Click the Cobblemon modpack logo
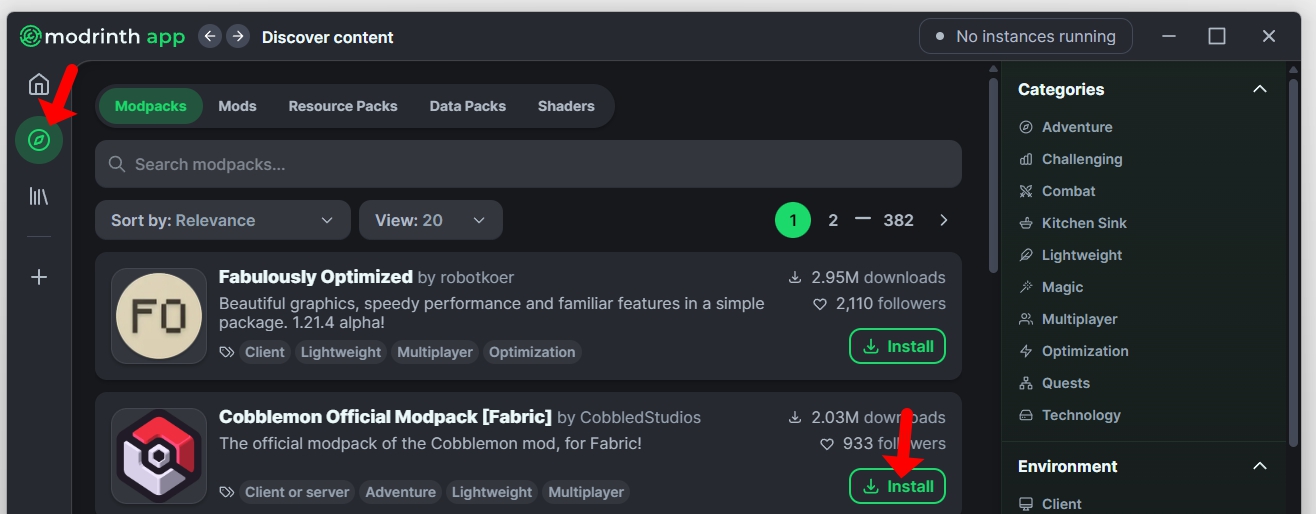This screenshot has height=514, width=1316. [x=159, y=456]
